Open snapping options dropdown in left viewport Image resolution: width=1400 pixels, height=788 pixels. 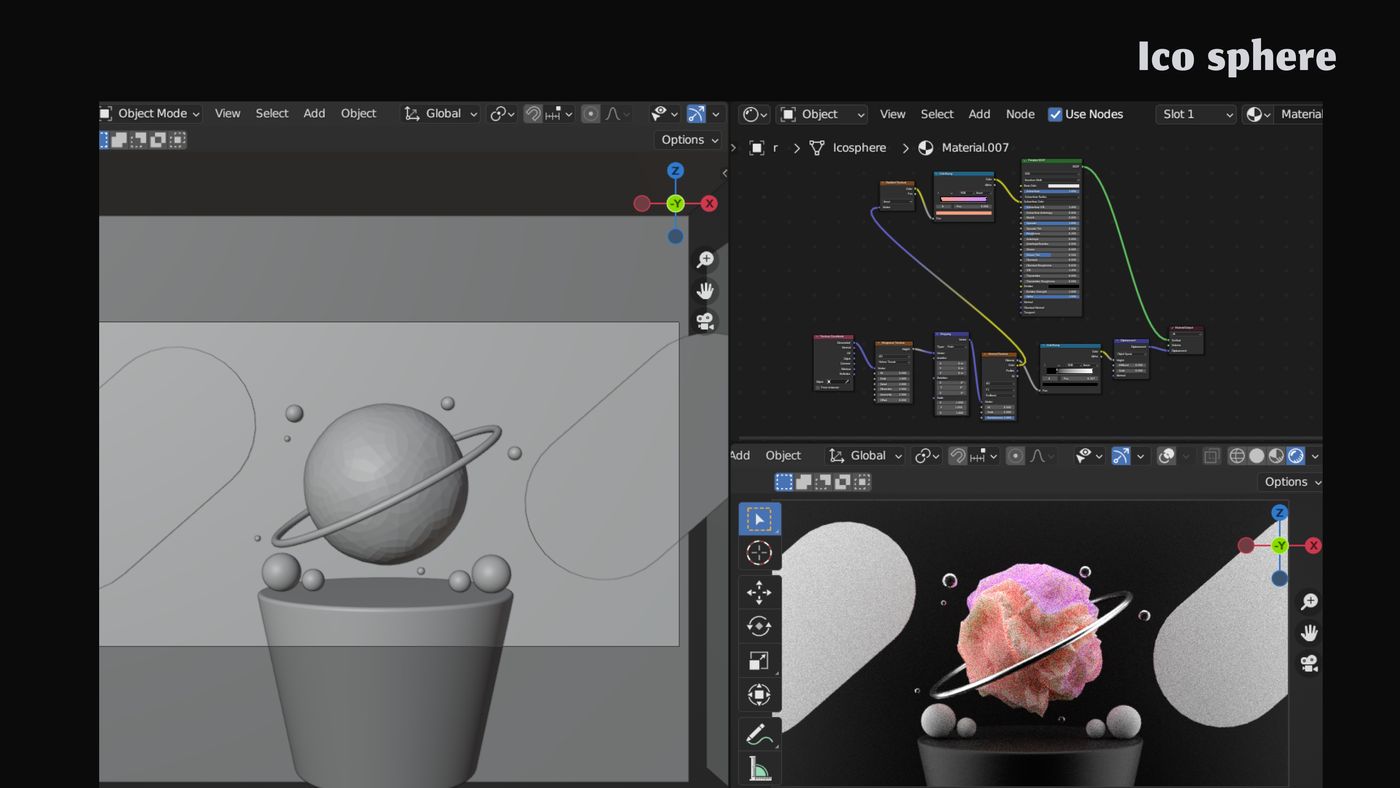pyautogui.click(x=559, y=114)
